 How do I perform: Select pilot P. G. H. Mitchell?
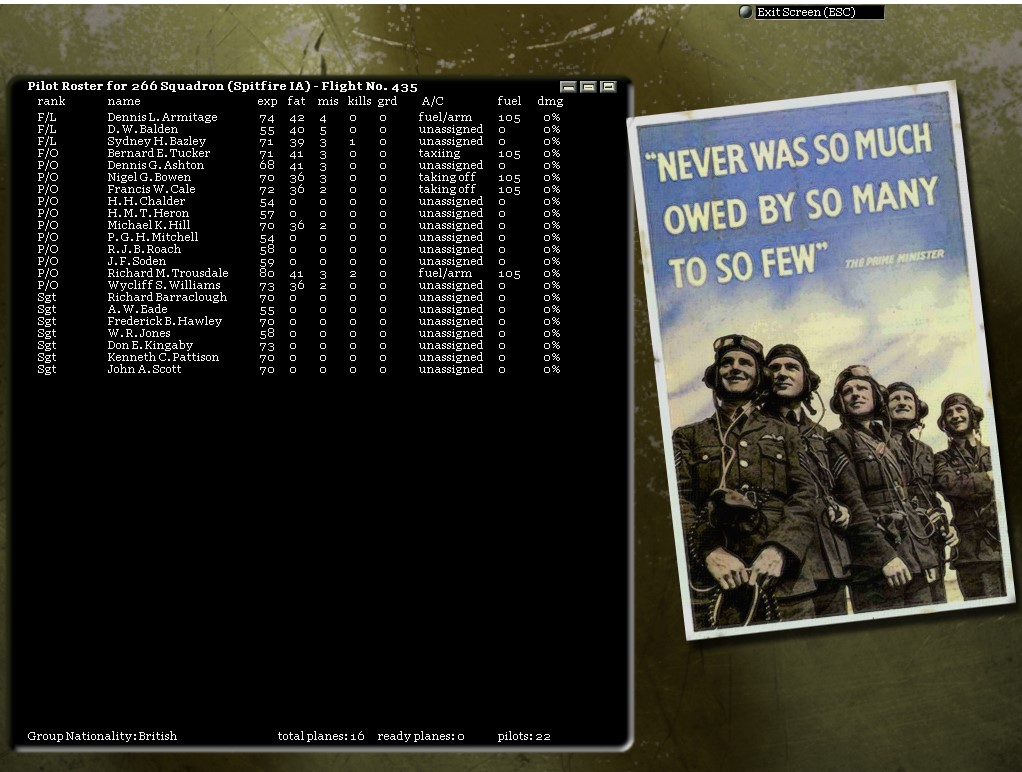(x=153, y=237)
